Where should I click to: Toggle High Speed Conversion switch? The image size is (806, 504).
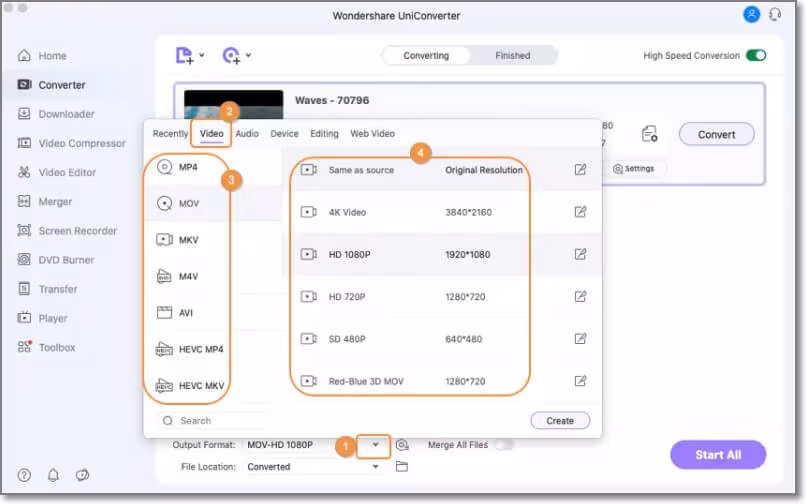[756, 55]
